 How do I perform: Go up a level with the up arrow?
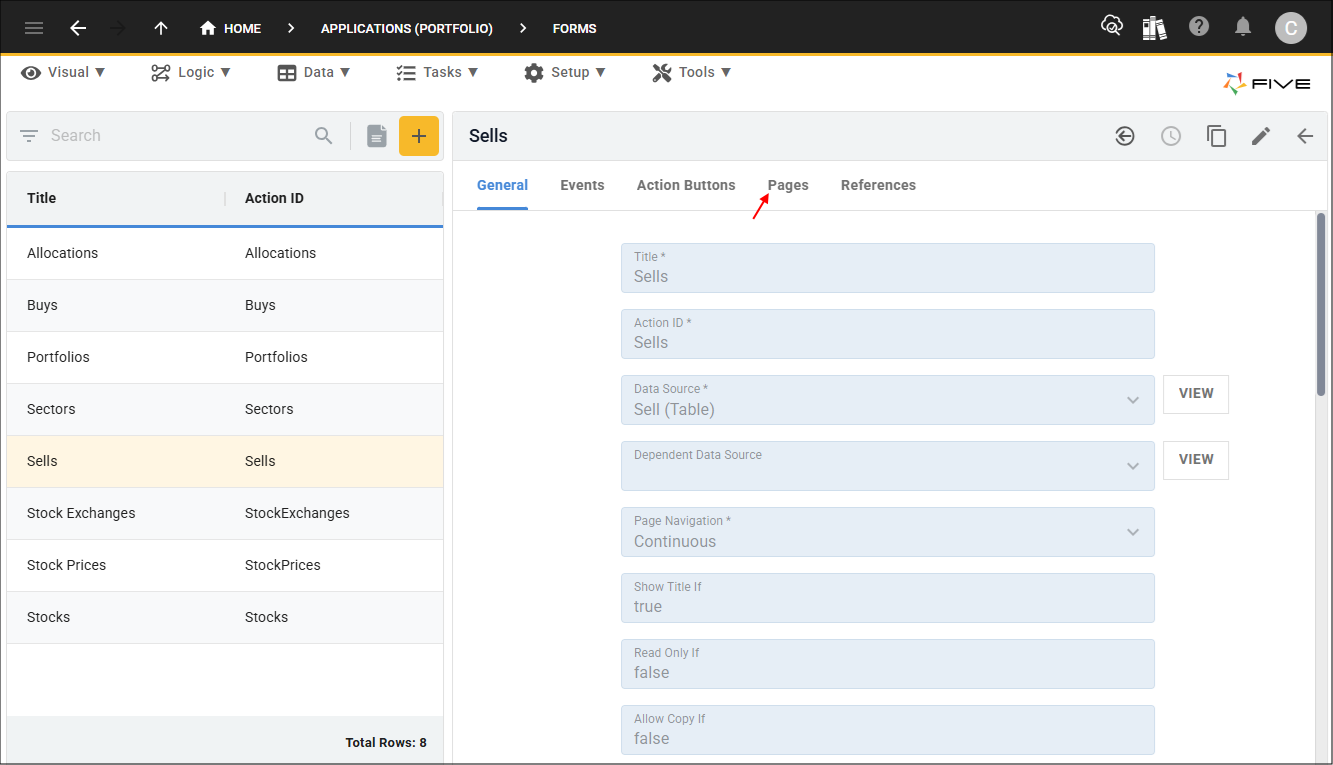point(161,28)
